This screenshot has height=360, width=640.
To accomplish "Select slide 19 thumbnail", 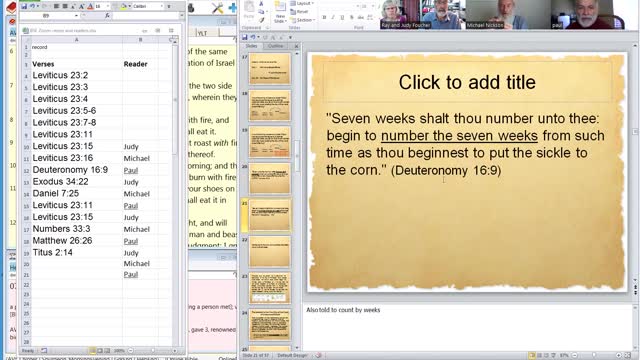I will pyautogui.click(x=269, y=142).
